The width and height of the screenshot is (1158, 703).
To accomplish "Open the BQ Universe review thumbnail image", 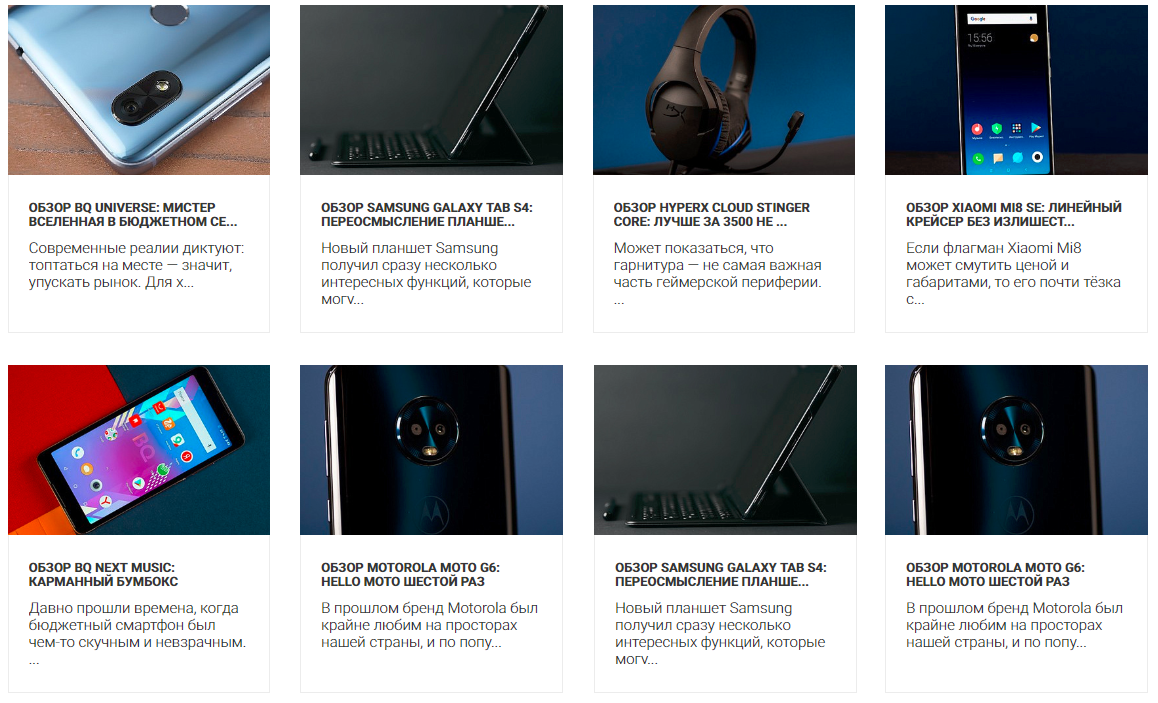I will coord(139,89).
